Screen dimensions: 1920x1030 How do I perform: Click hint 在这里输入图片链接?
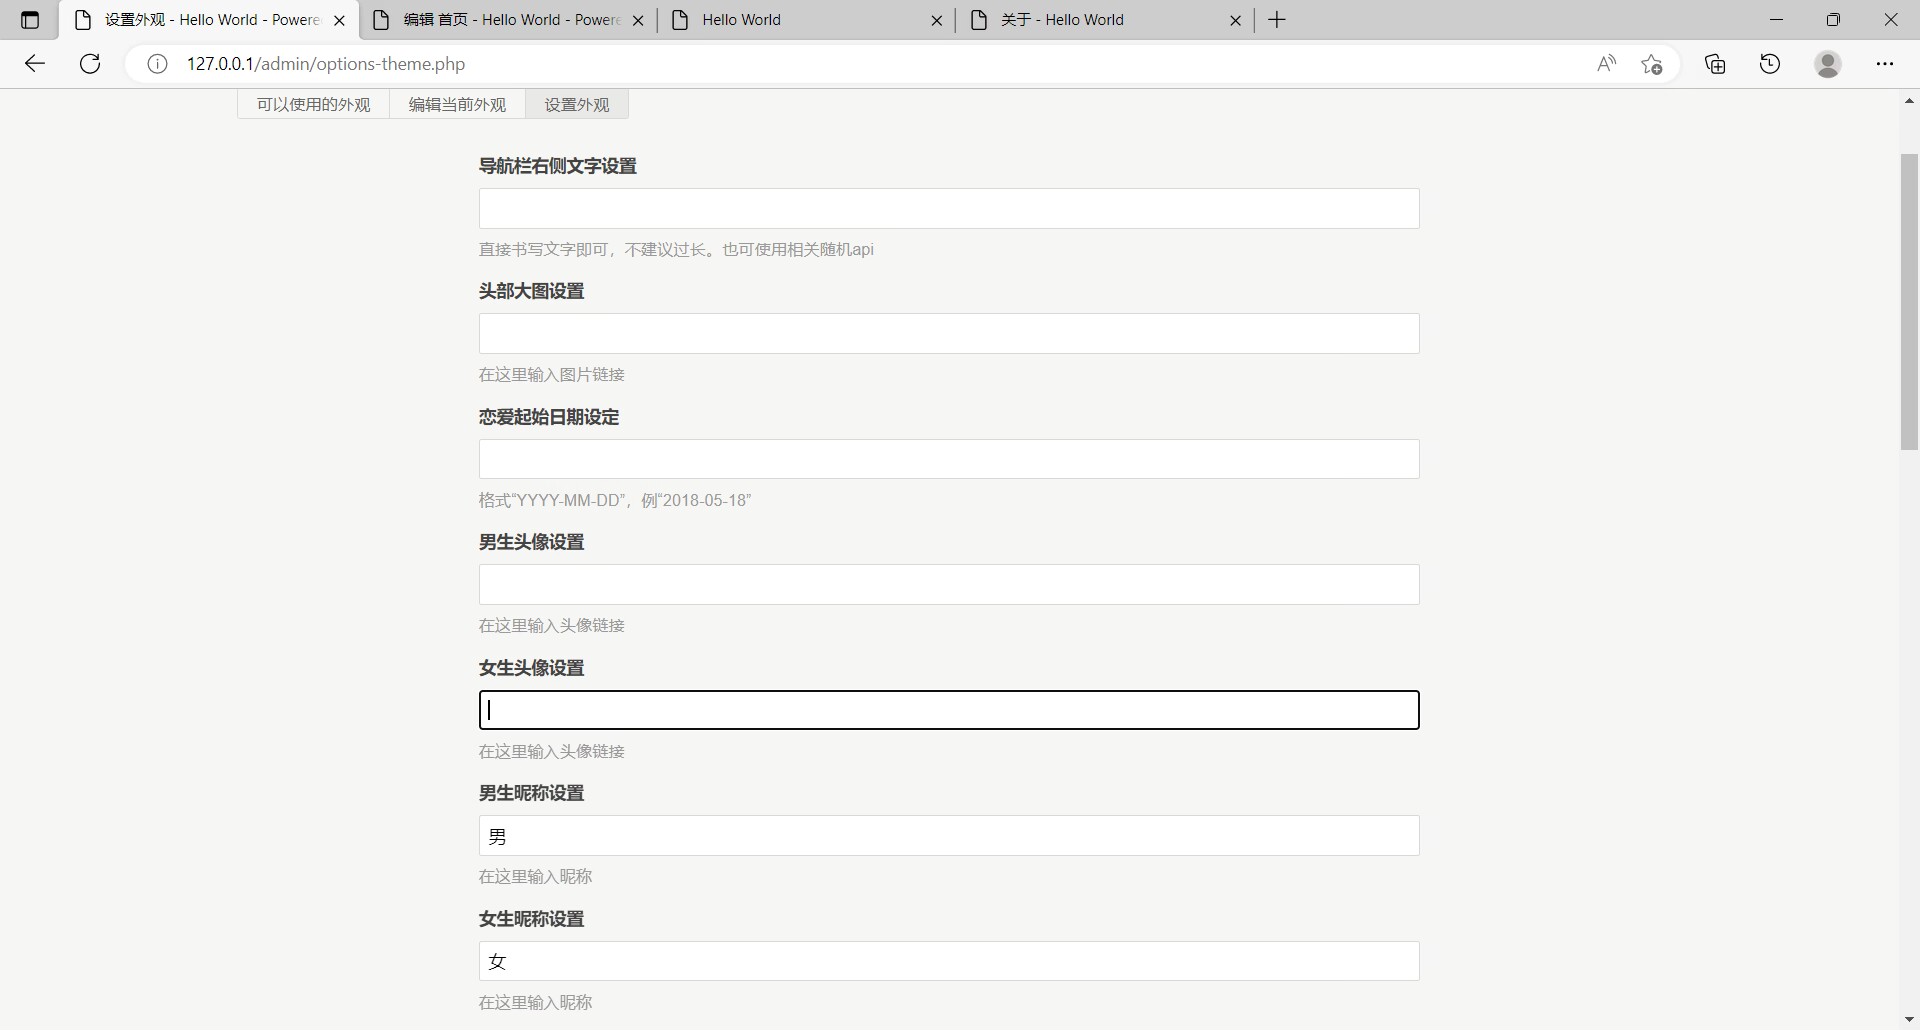552,375
